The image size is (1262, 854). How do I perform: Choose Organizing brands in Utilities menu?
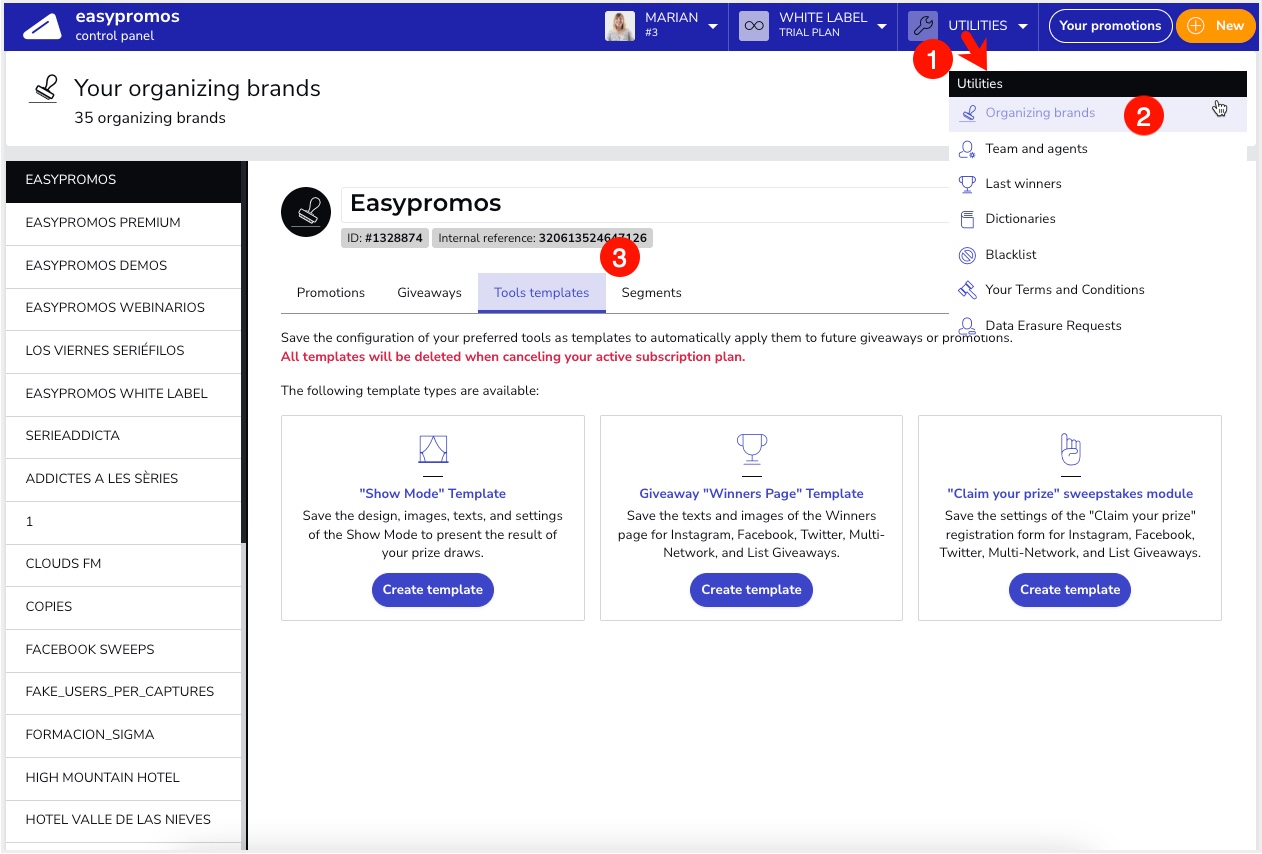click(1098, 113)
